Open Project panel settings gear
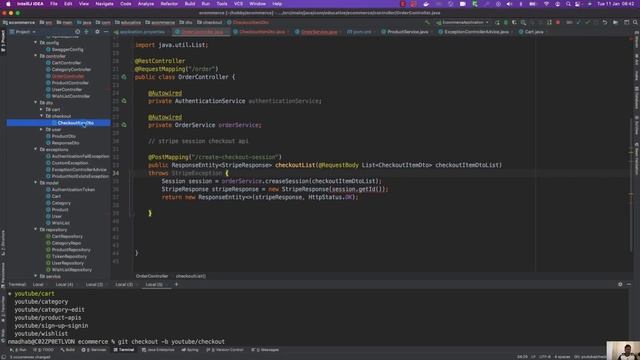This screenshot has width=640, height=360. tap(97, 31)
